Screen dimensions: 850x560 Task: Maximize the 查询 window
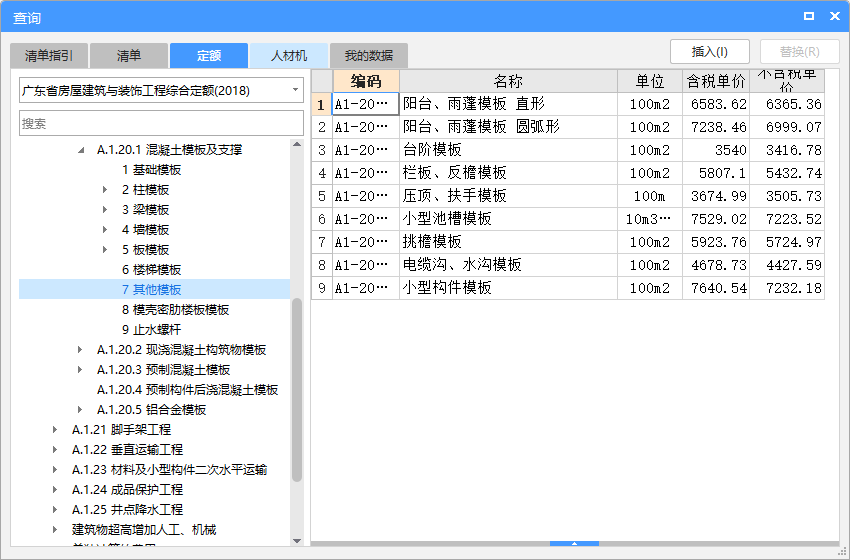point(809,16)
